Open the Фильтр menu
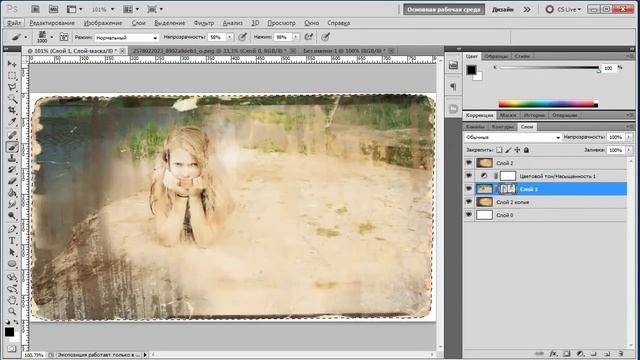Image resolution: width=640 pixels, height=360 pixels. 204,23
